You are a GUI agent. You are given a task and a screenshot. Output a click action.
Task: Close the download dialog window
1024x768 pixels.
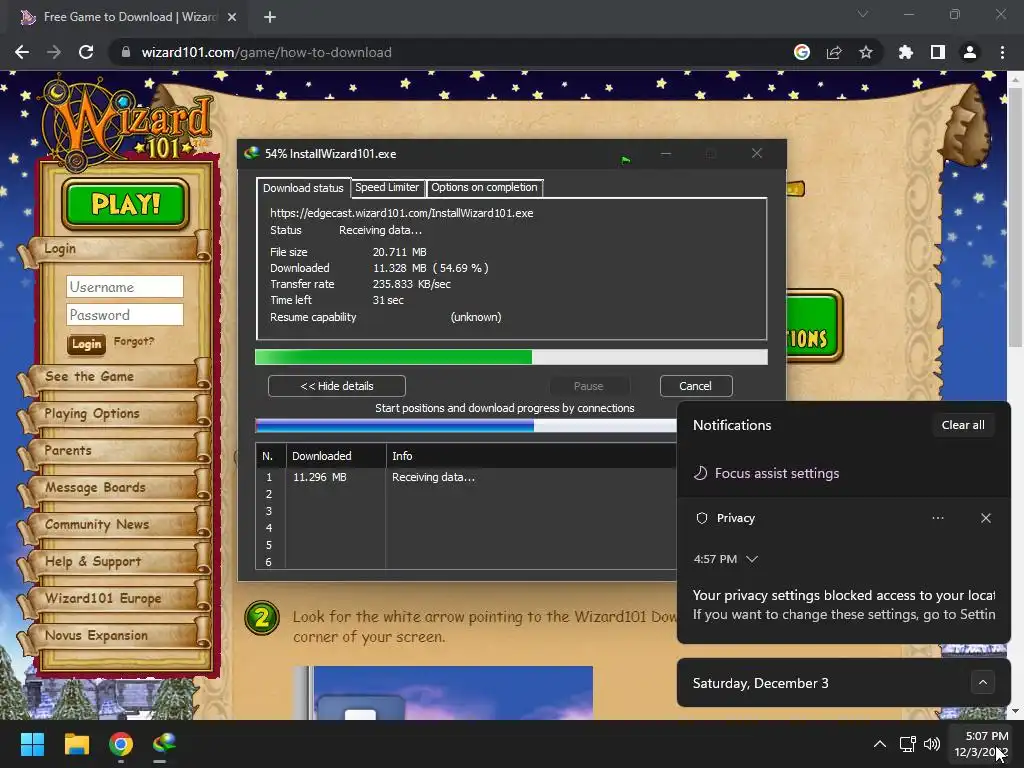tap(757, 153)
